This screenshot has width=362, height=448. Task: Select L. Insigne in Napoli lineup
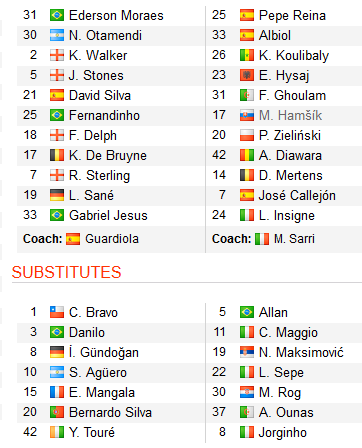pos(287,216)
